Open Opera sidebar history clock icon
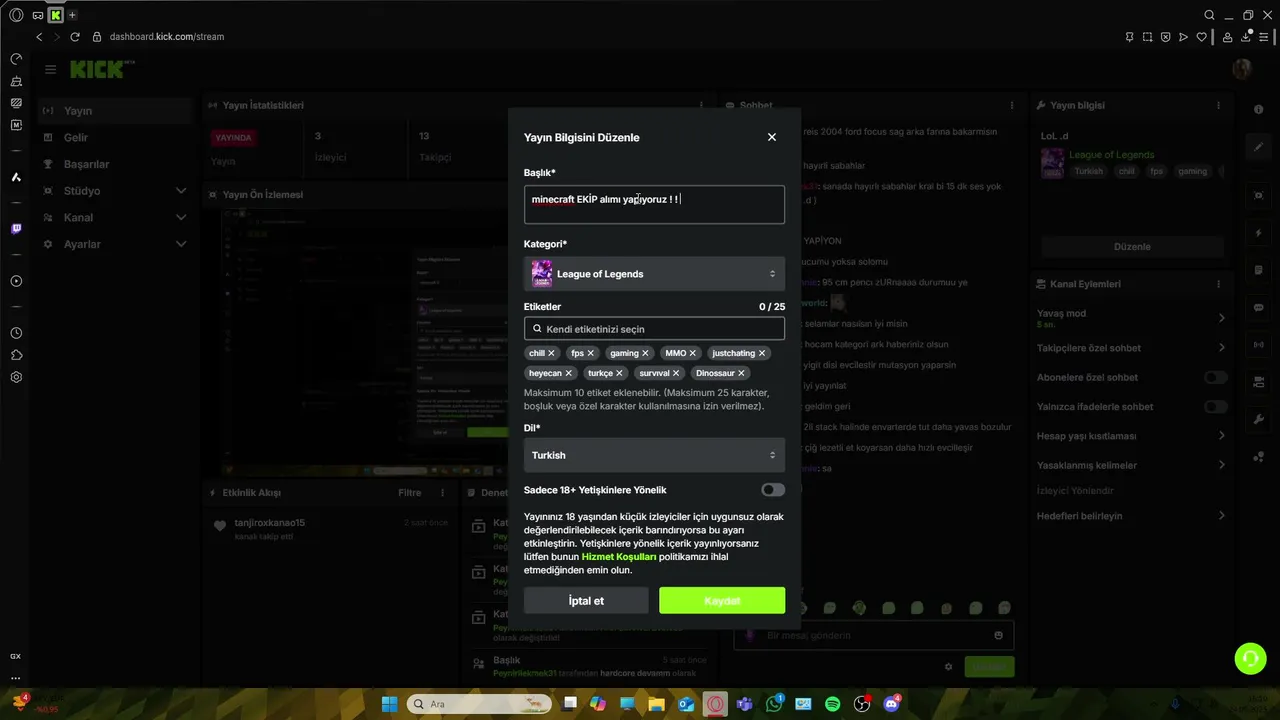This screenshot has height=720, width=1280. click(x=16, y=333)
